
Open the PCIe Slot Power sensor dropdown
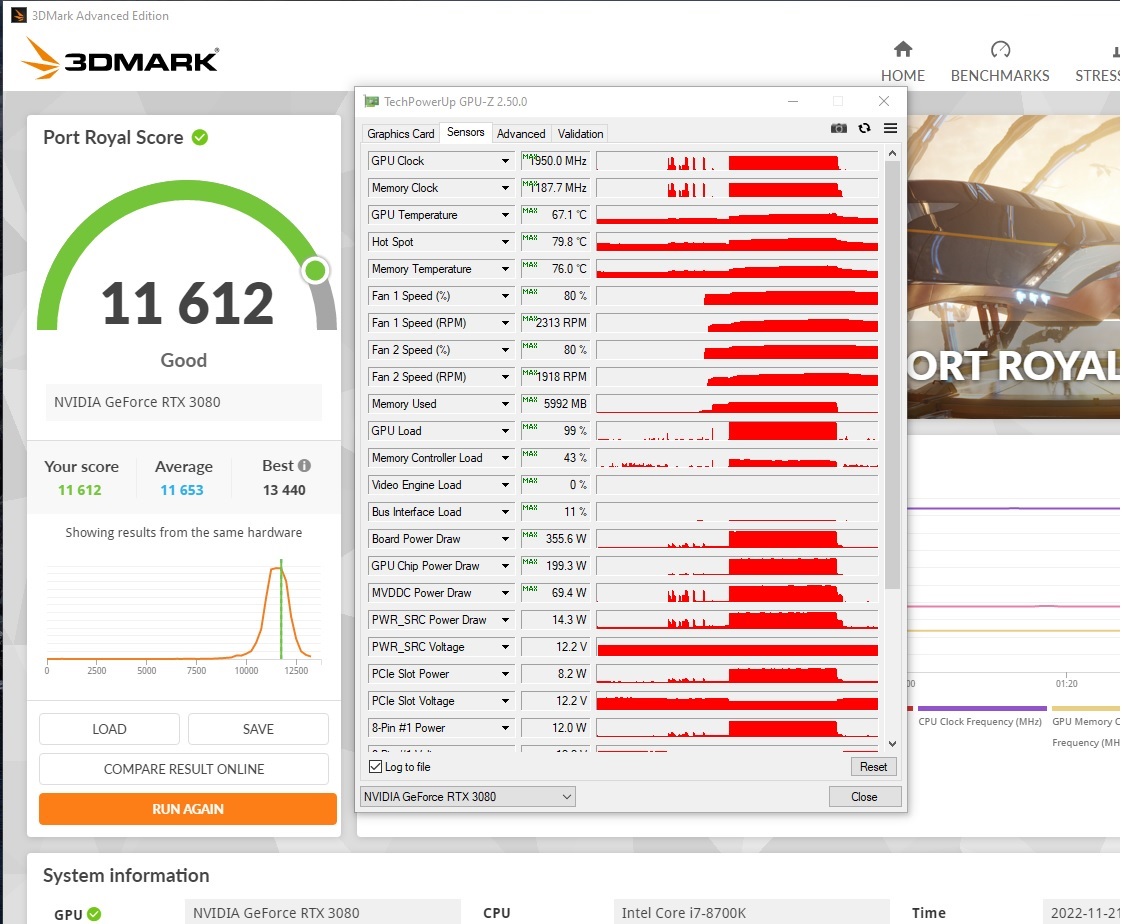[505, 674]
